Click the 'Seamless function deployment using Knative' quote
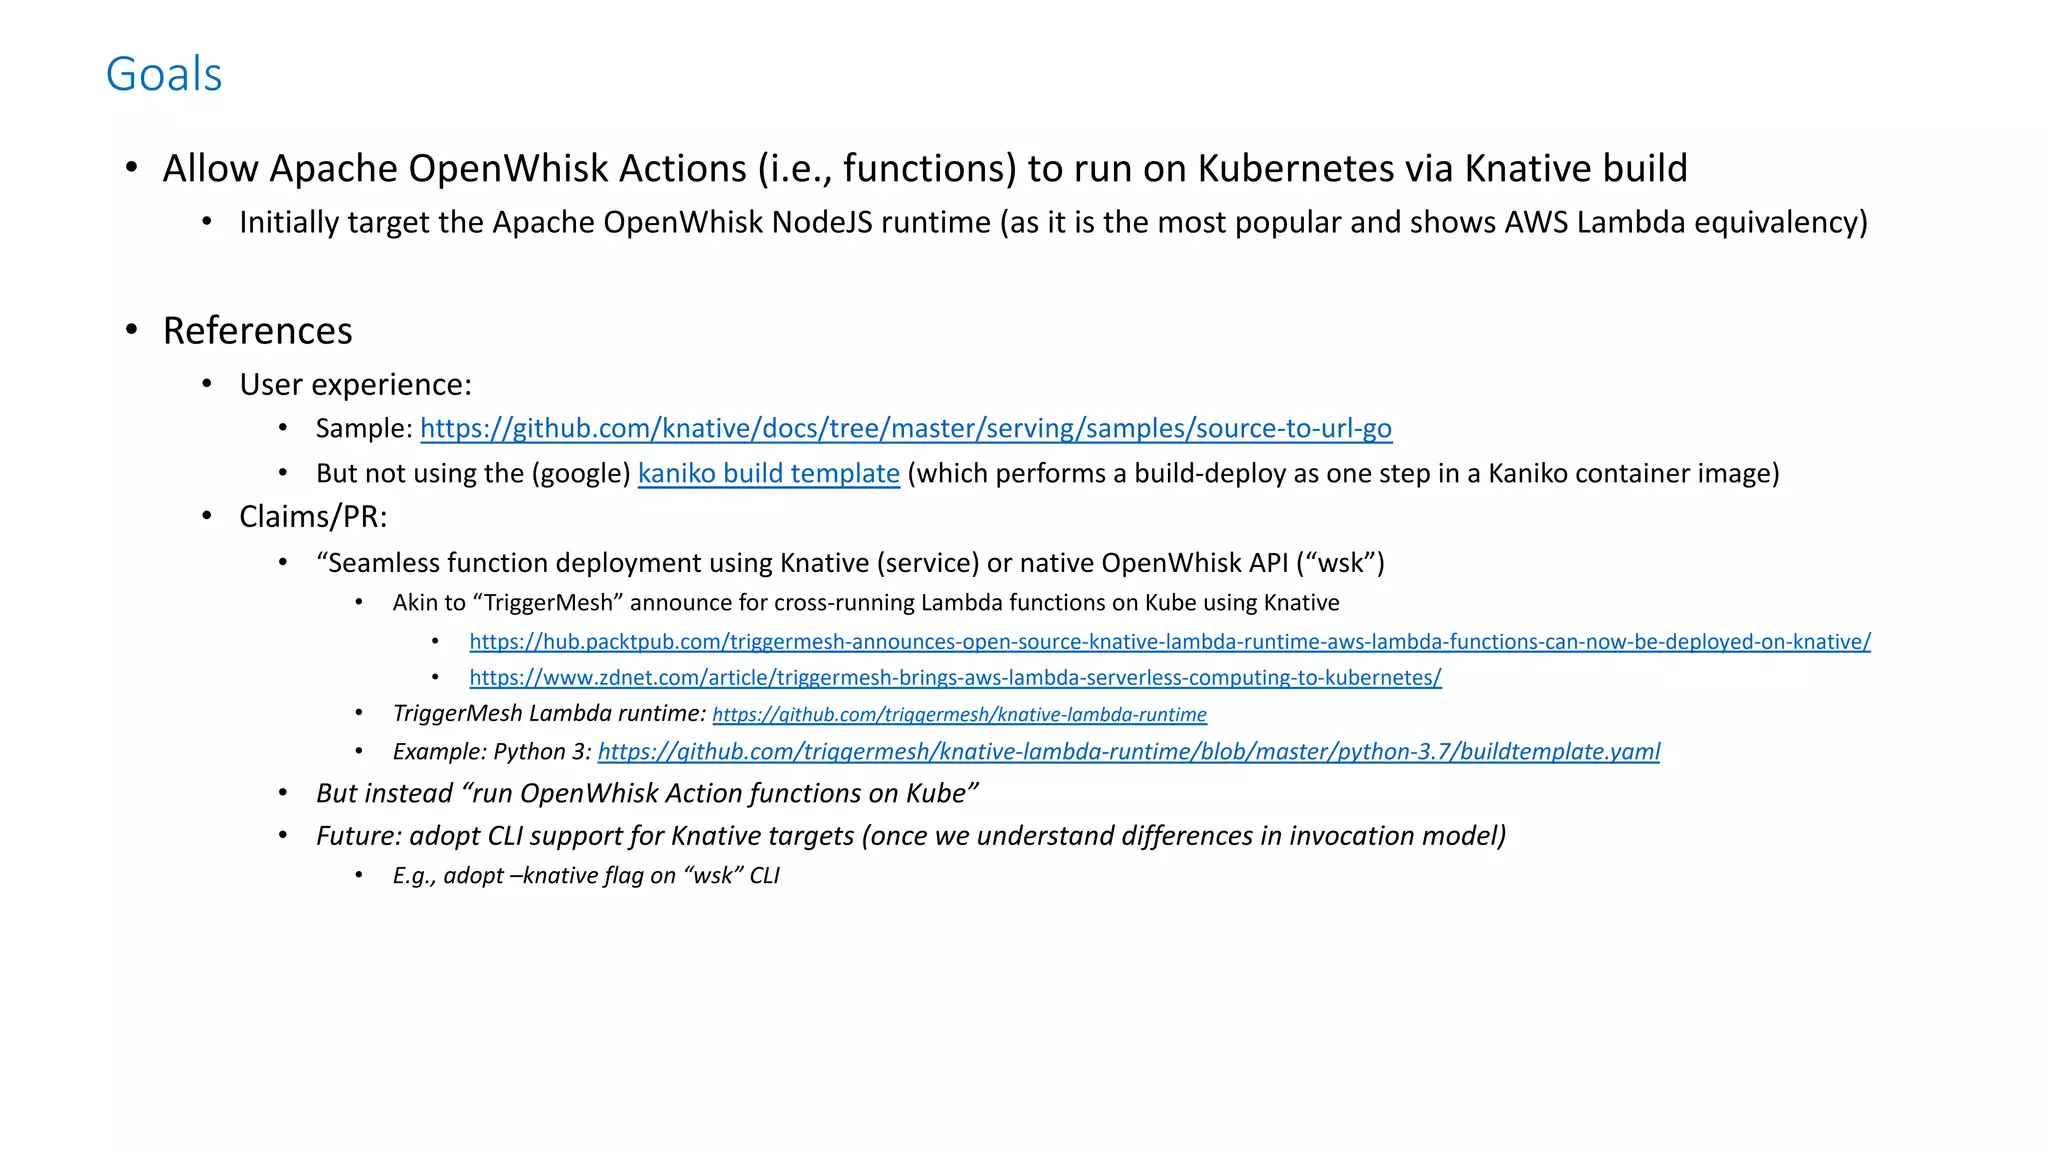 coord(849,563)
